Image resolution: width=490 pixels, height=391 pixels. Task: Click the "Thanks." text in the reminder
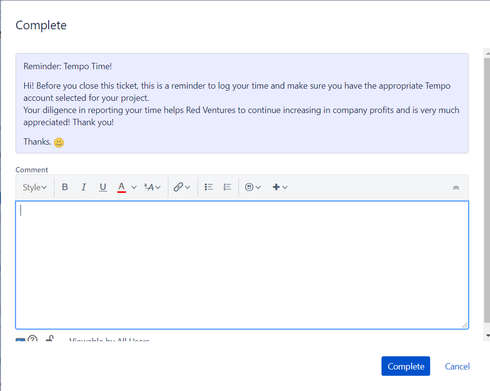[x=37, y=142]
